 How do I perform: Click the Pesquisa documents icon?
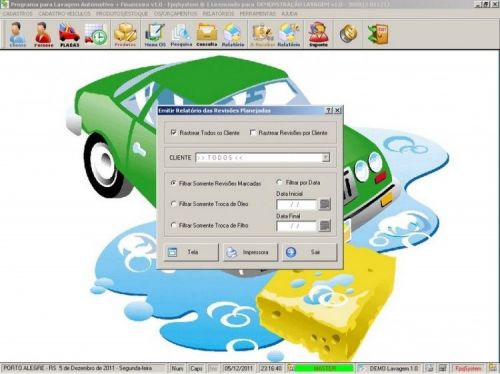pyautogui.click(x=181, y=34)
